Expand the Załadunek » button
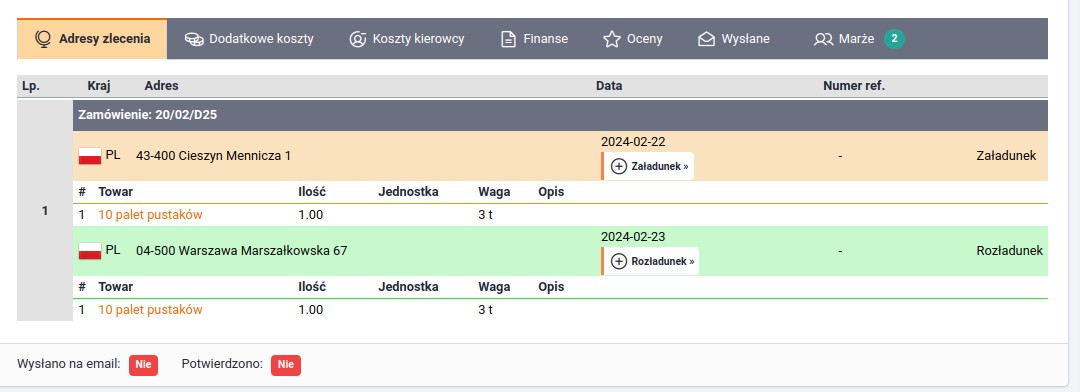 [x=648, y=166]
